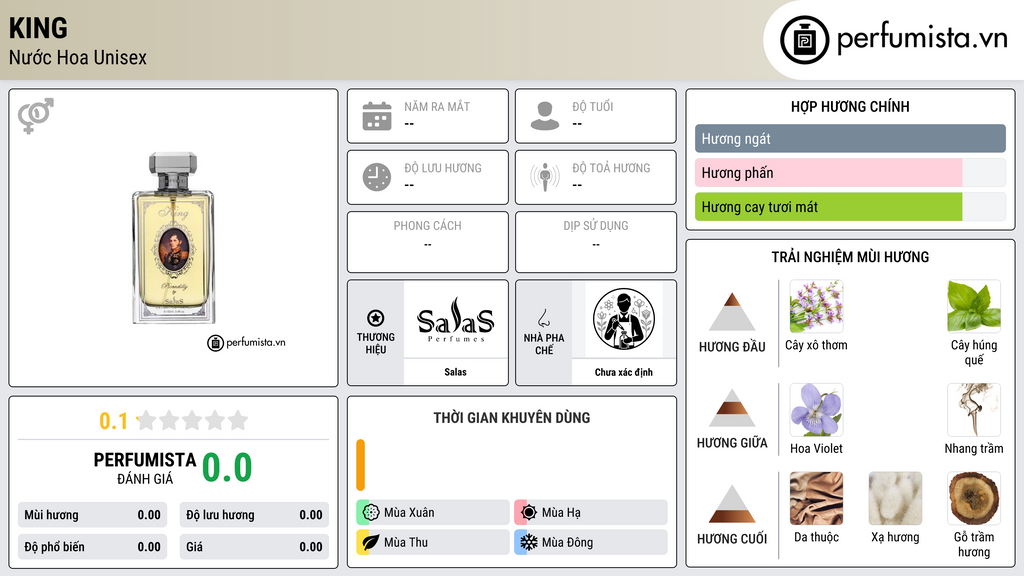Screen dimensions: 1024x576
Task: Click the Mùi hương score row
Action: (92, 515)
